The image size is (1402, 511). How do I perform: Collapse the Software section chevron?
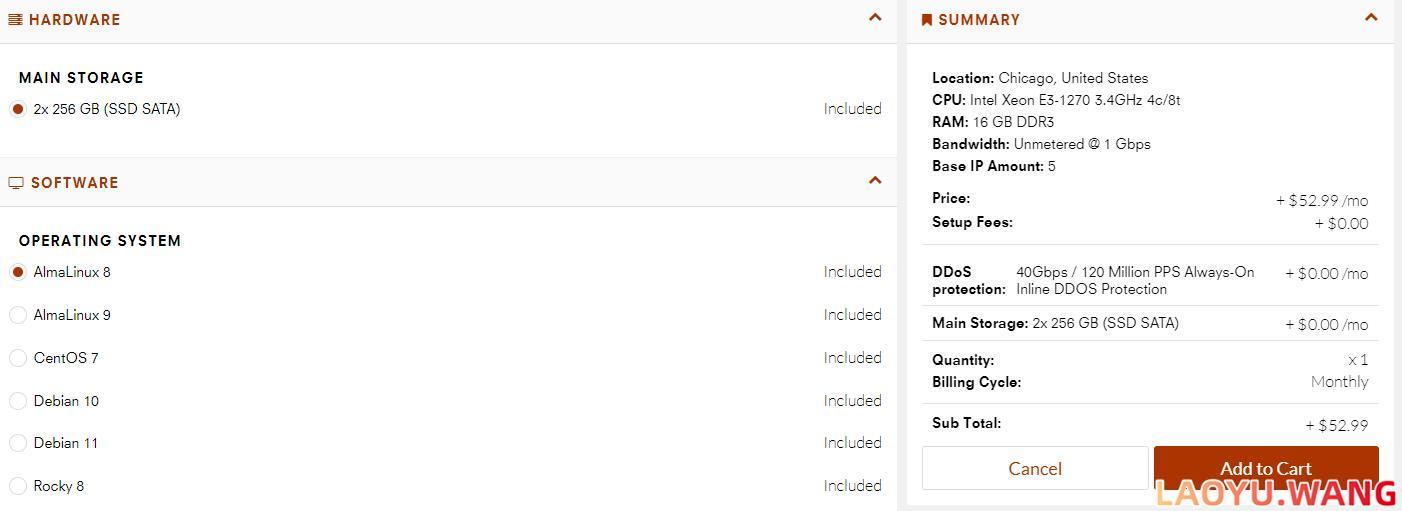pos(875,180)
